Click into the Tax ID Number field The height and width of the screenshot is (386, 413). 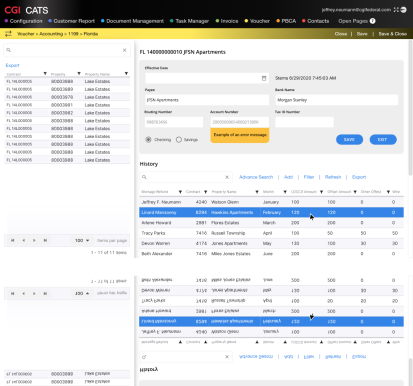pos(304,122)
